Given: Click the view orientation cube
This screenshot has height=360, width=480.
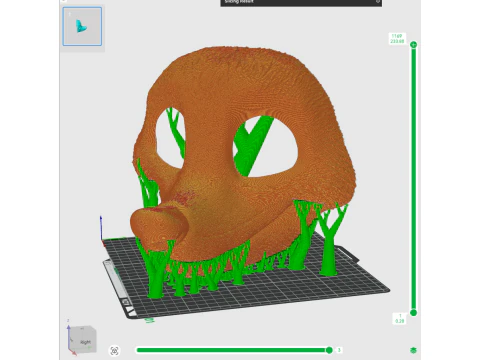Looking at the screenshot, I should click(82, 339).
